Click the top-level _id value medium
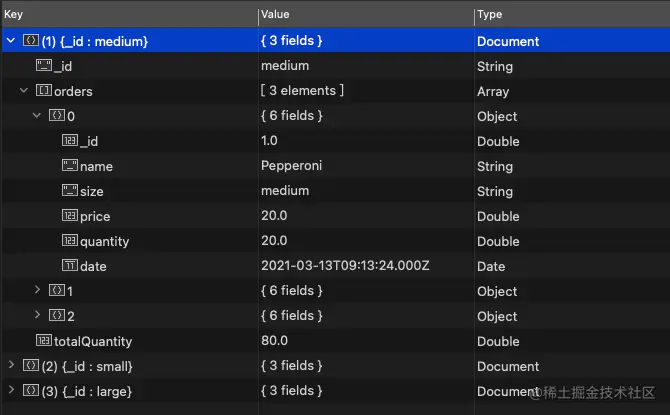Image resolution: width=670 pixels, height=415 pixels. [x=285, y=65]
